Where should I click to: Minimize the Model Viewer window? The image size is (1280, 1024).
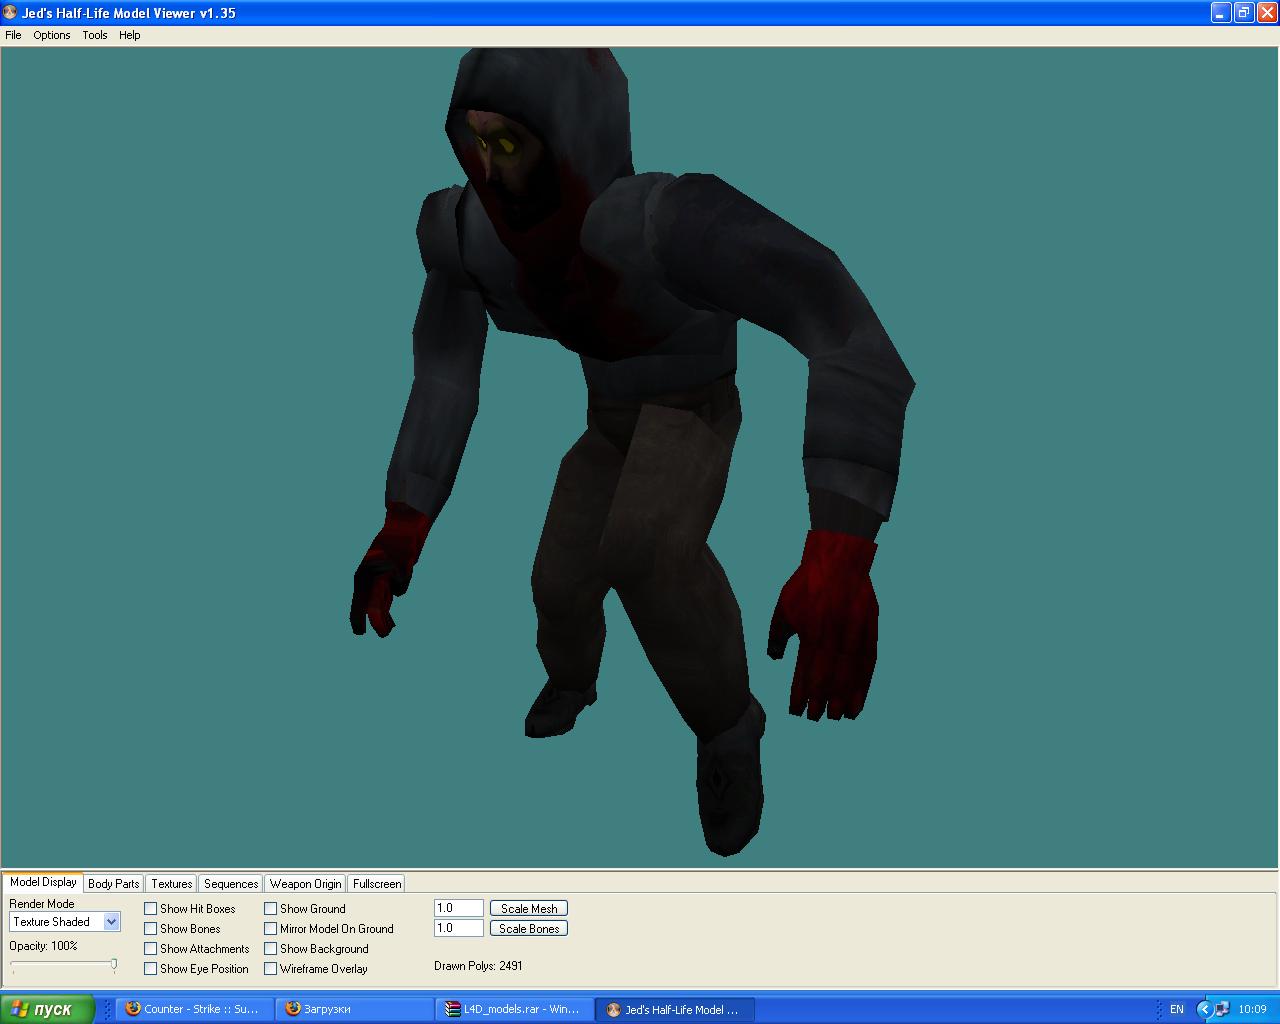tap(1221, 13)
